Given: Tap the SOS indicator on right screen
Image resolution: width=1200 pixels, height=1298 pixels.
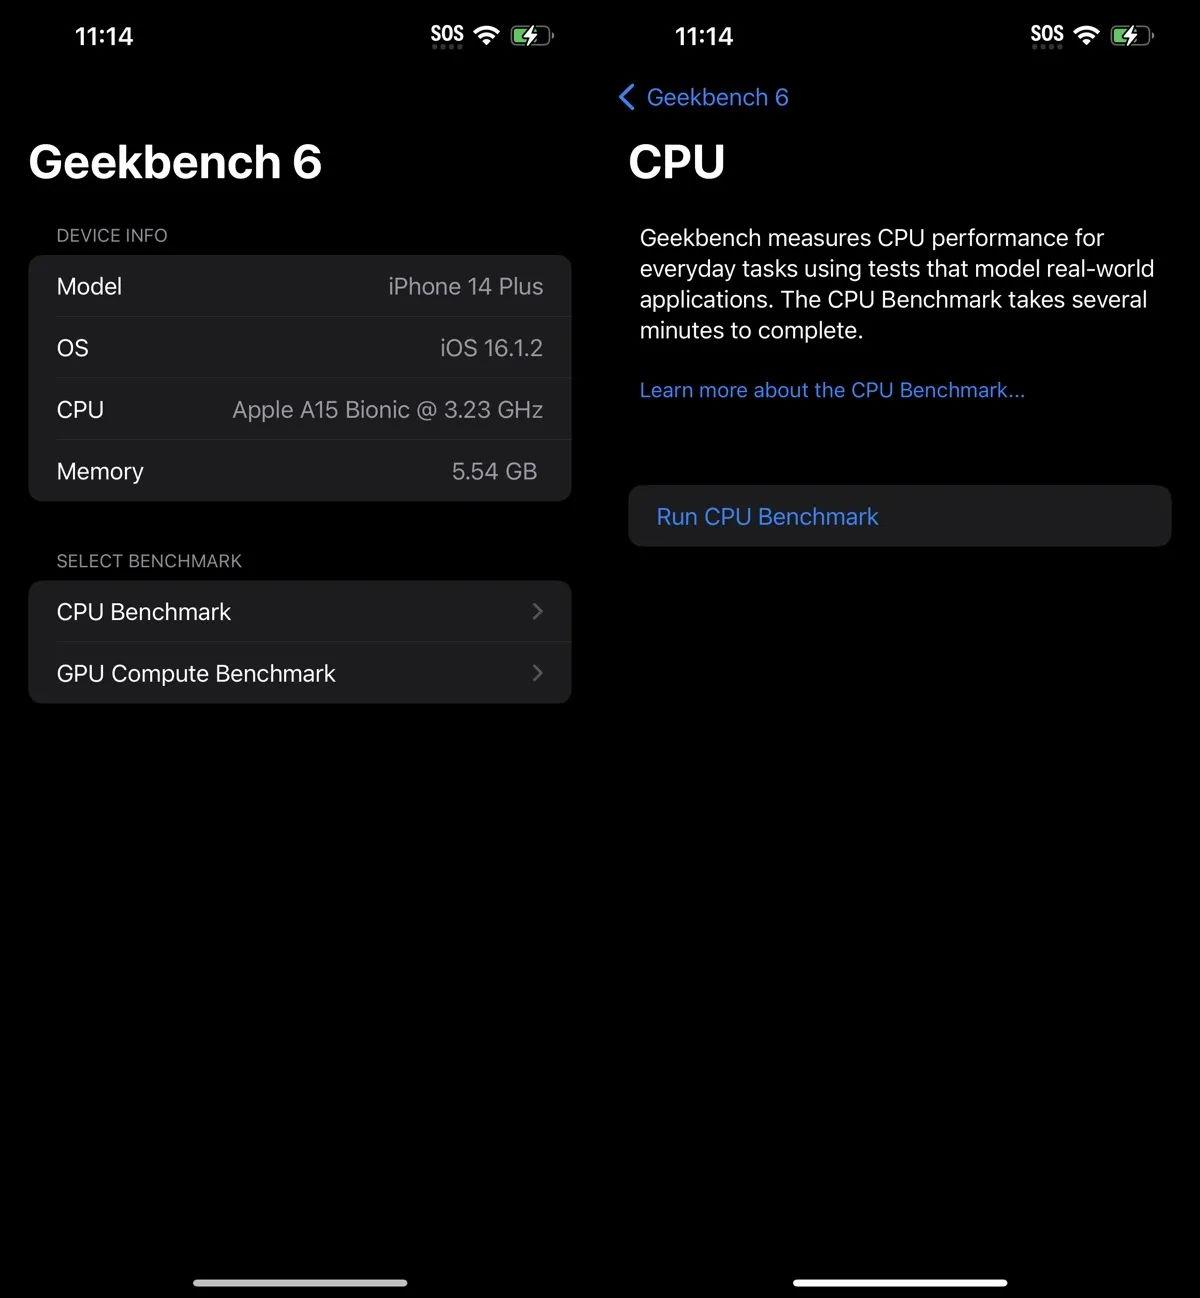Looking at the screenshot, I should [1047, 35].
